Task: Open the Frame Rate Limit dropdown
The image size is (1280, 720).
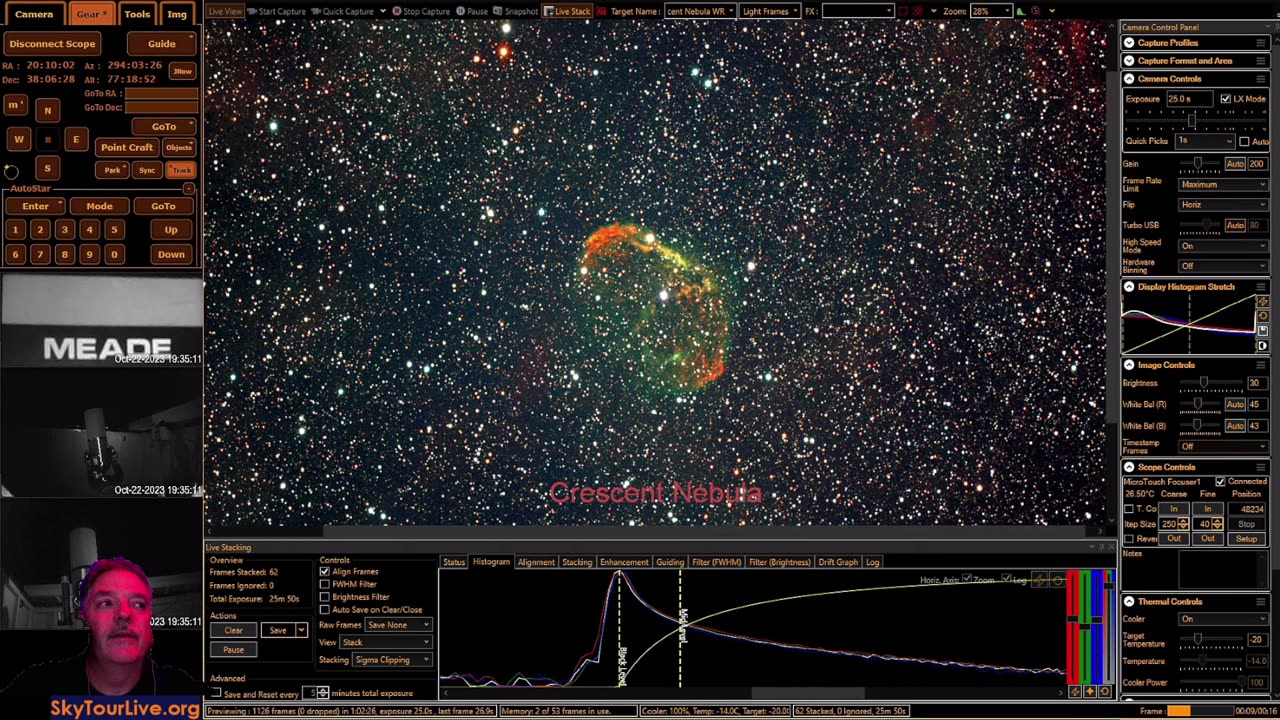Action: (x=1223, y=184)
